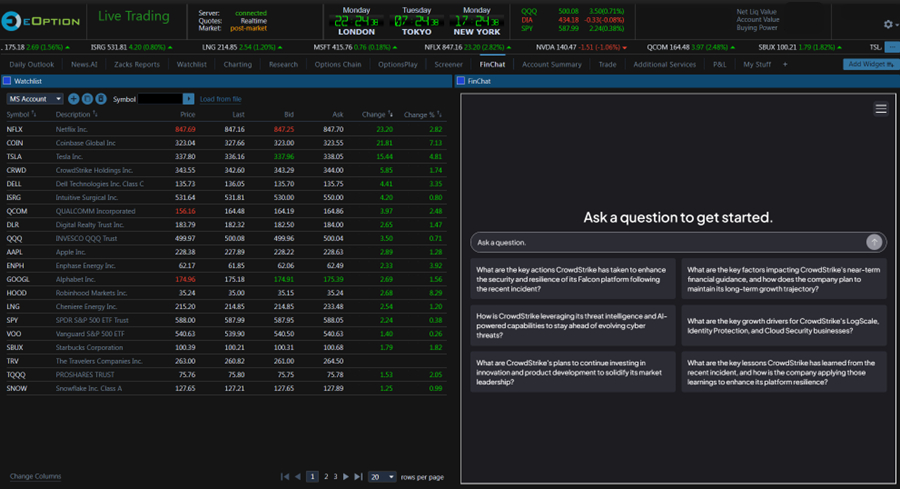Click the copy watchlist icon
Screen dimensions: 900x489
(87, 99)
